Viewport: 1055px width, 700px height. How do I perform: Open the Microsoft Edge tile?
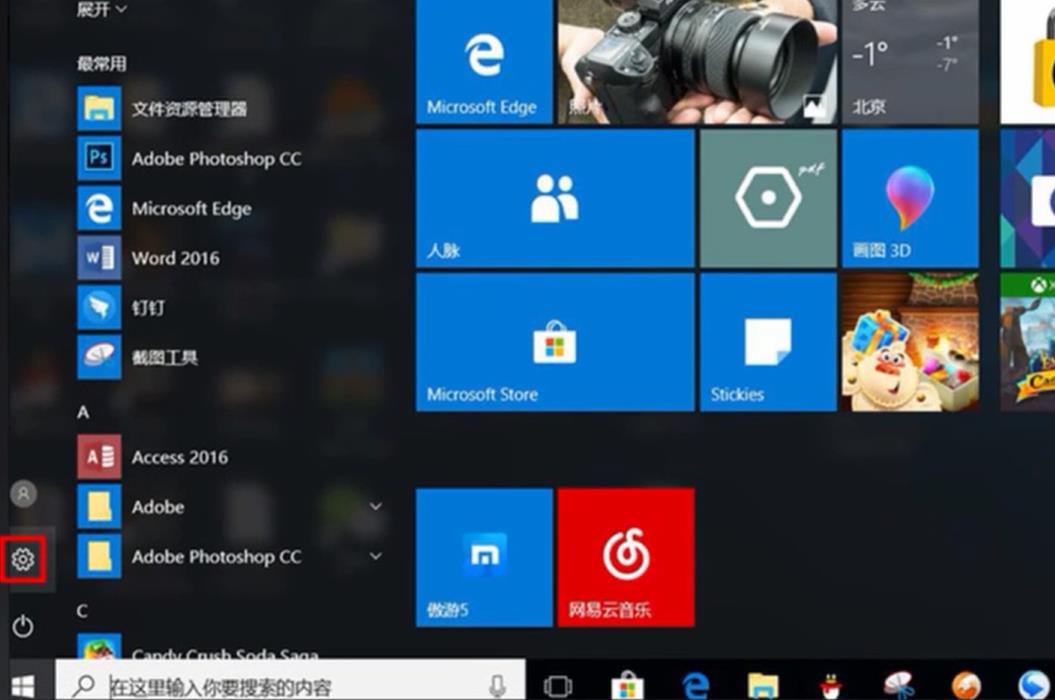[484, 62]
